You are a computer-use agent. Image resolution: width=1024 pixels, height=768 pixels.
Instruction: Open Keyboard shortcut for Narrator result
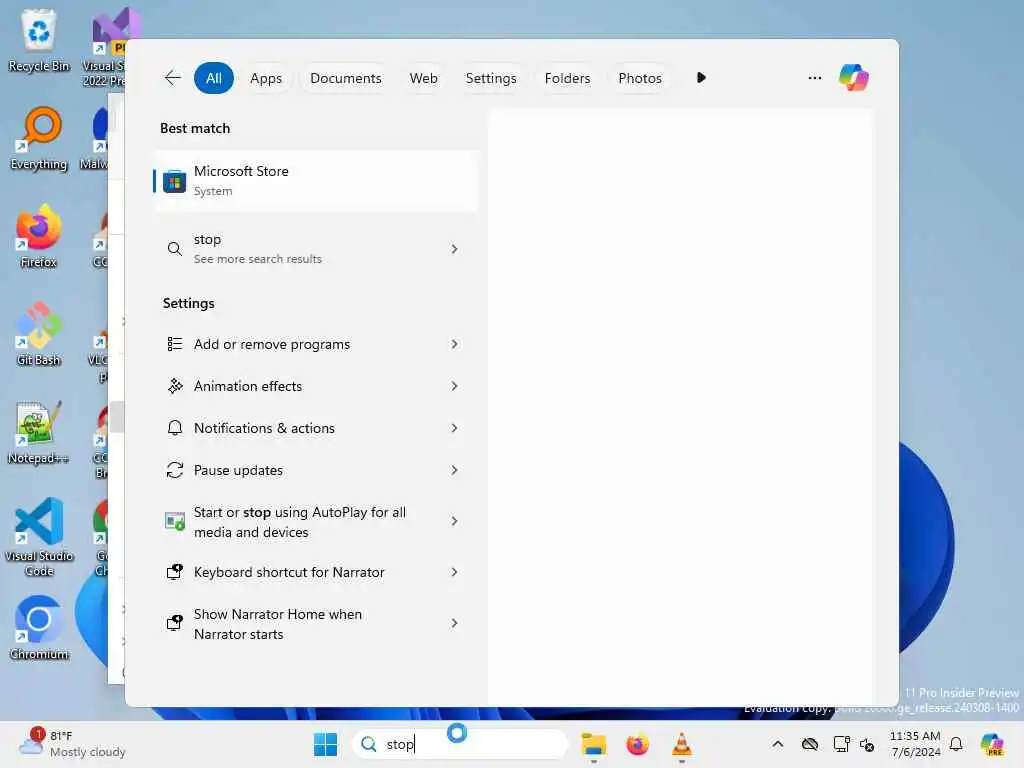[x=315, y=572]
